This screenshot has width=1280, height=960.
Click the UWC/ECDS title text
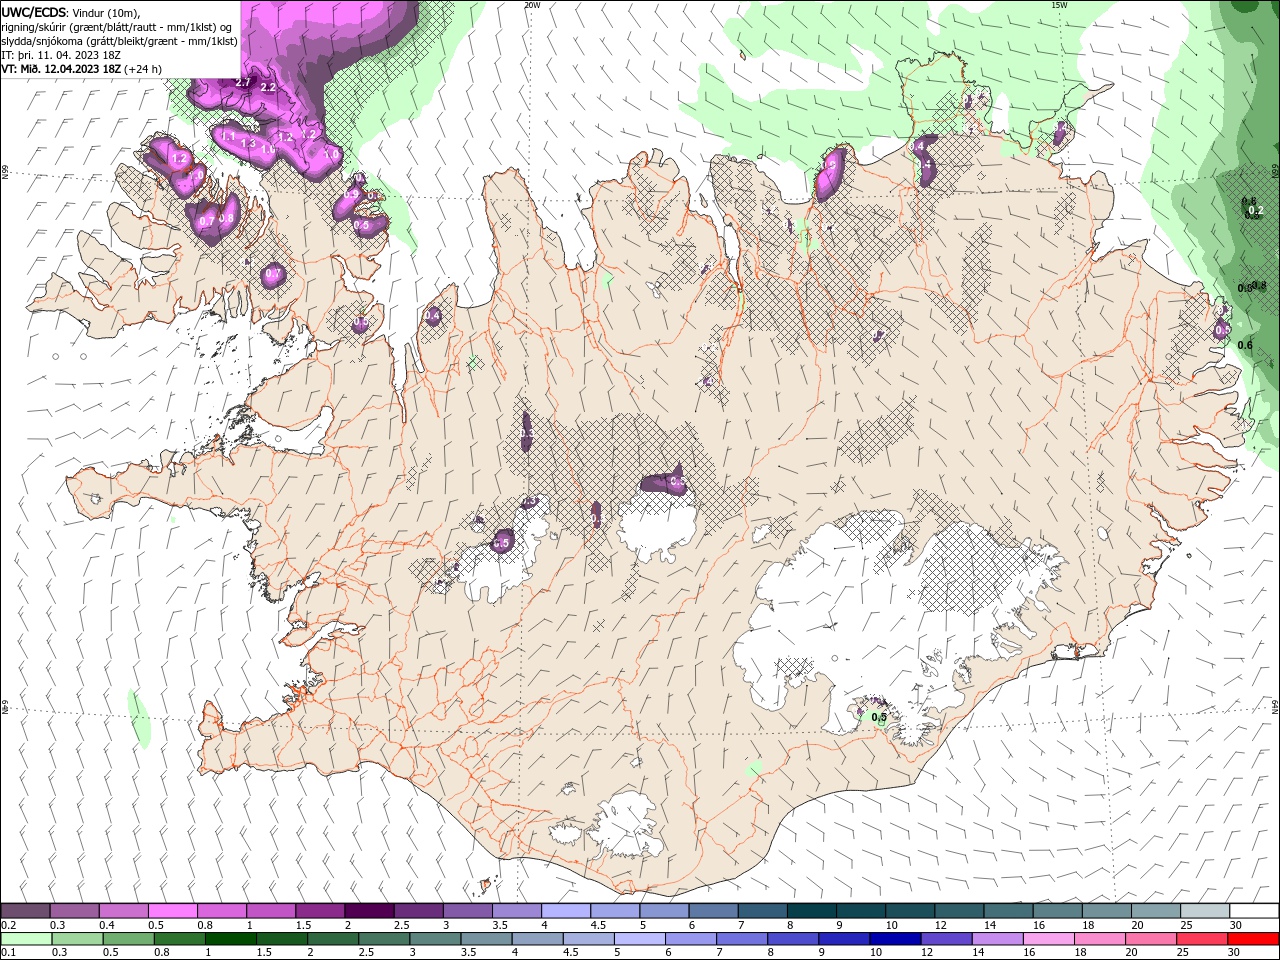(x=35, y=12)
